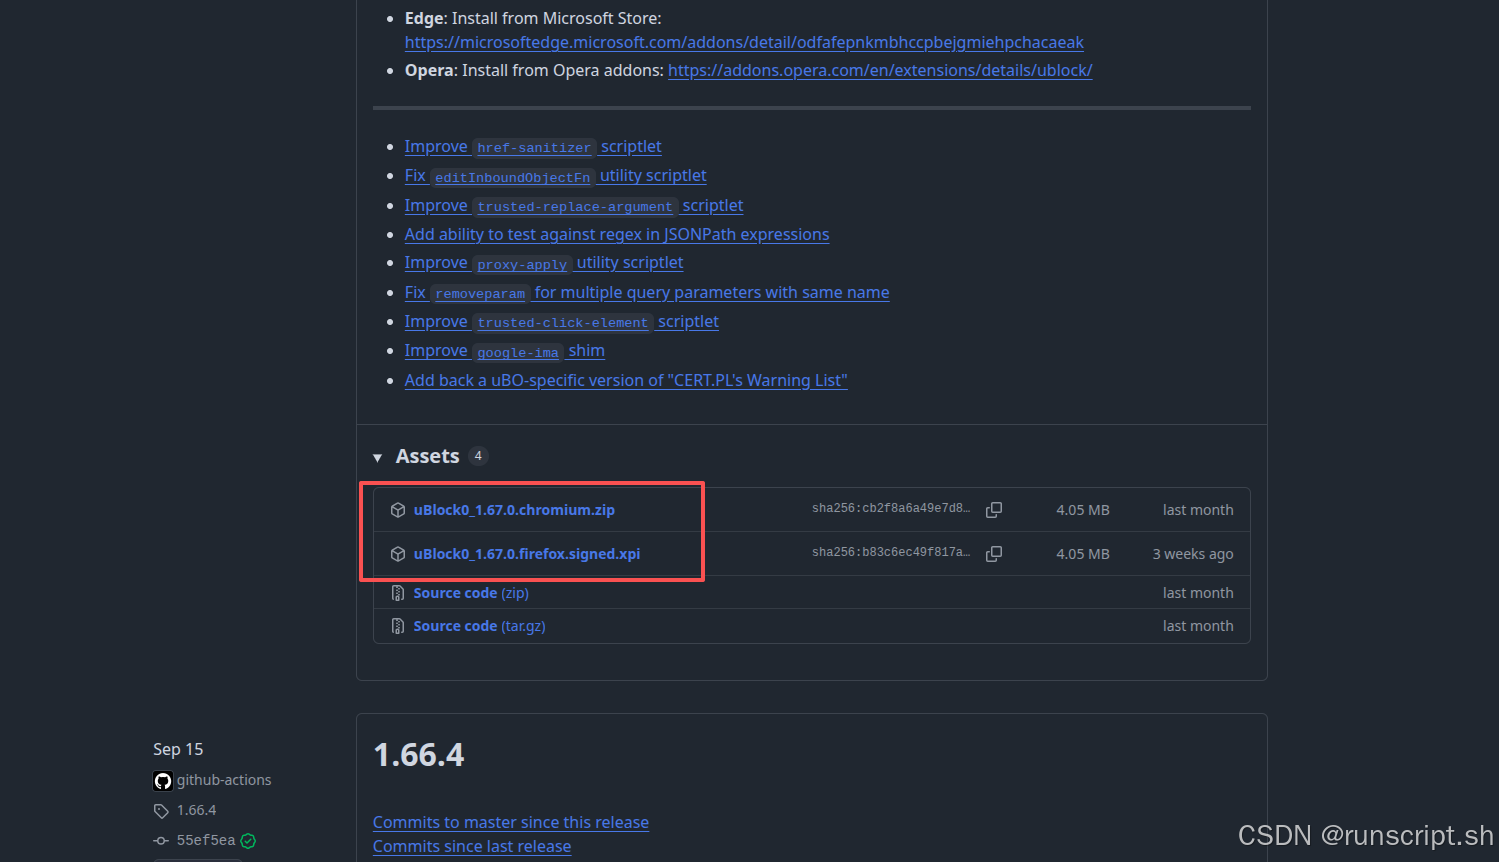The height and width of the screenshot is (862, 1499).
Task: Collapse the Assets section triangle
Action: pyautogui.click(x=378, y=457)
